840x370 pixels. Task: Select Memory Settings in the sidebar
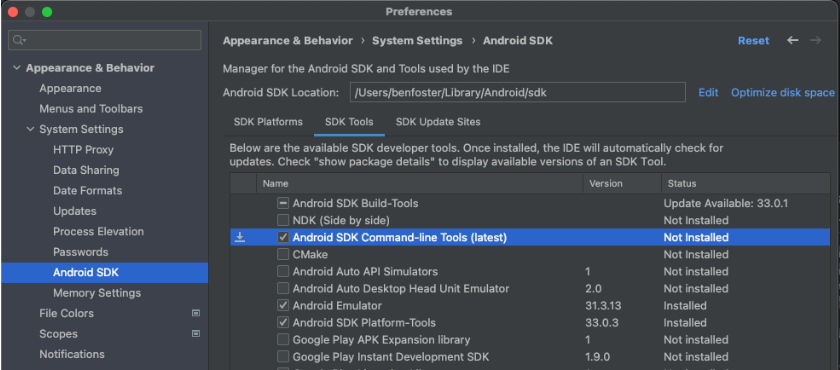97,293
